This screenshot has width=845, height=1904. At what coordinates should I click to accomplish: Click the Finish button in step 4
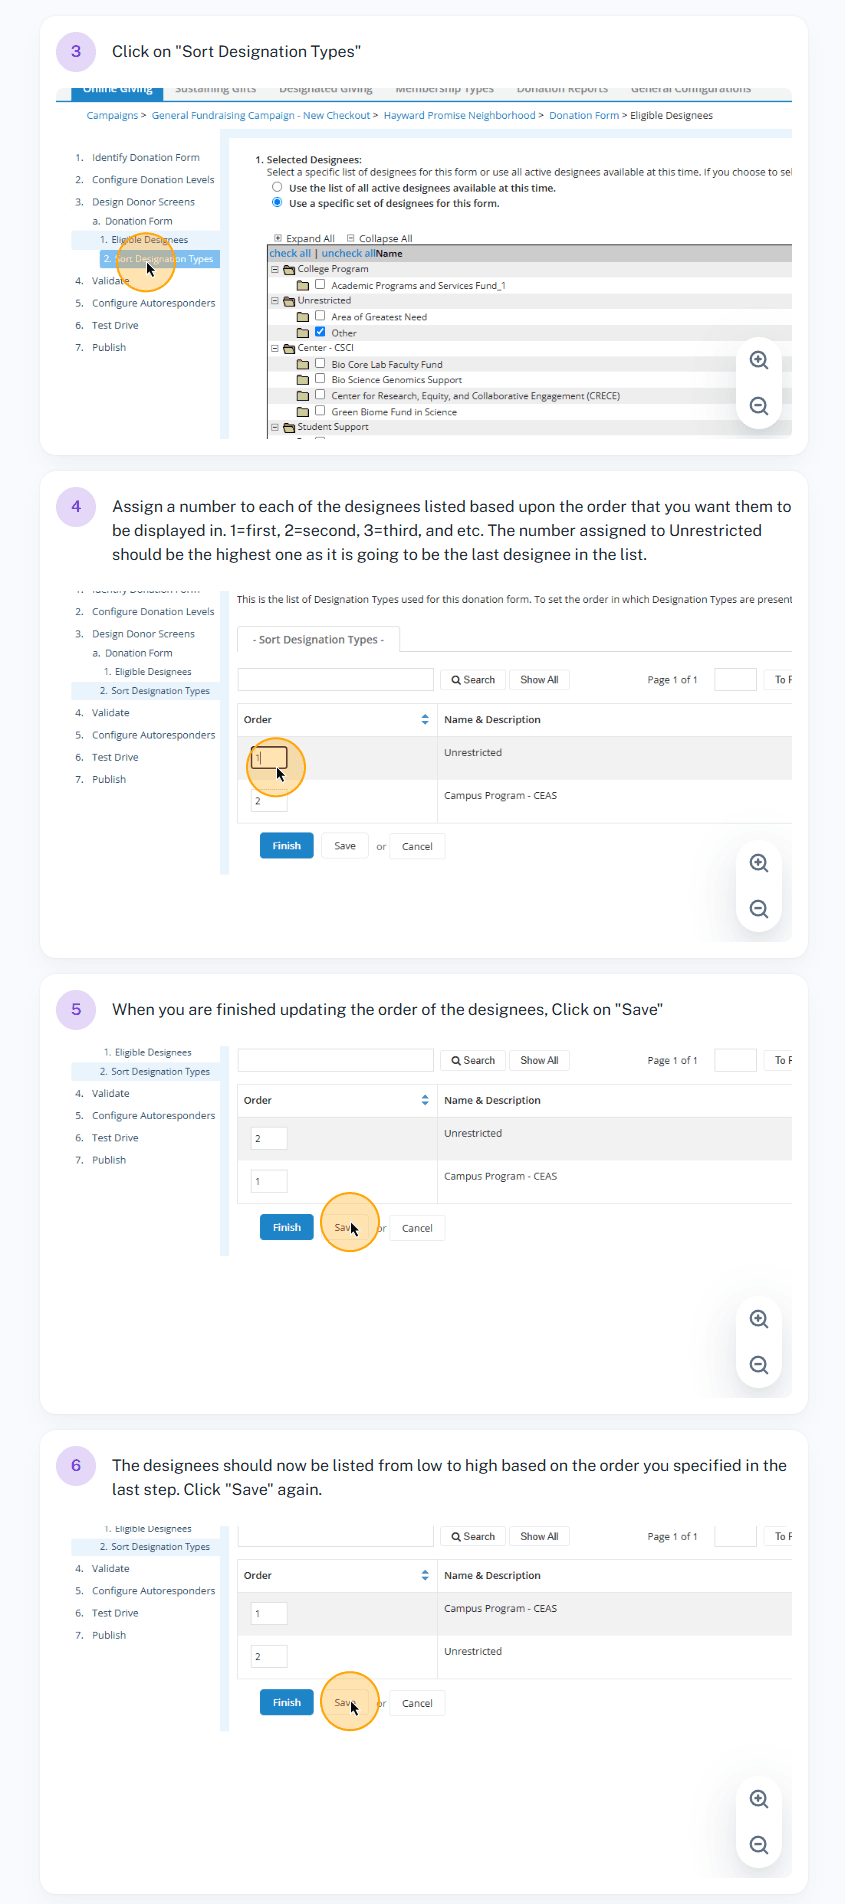tap(287, 846)
